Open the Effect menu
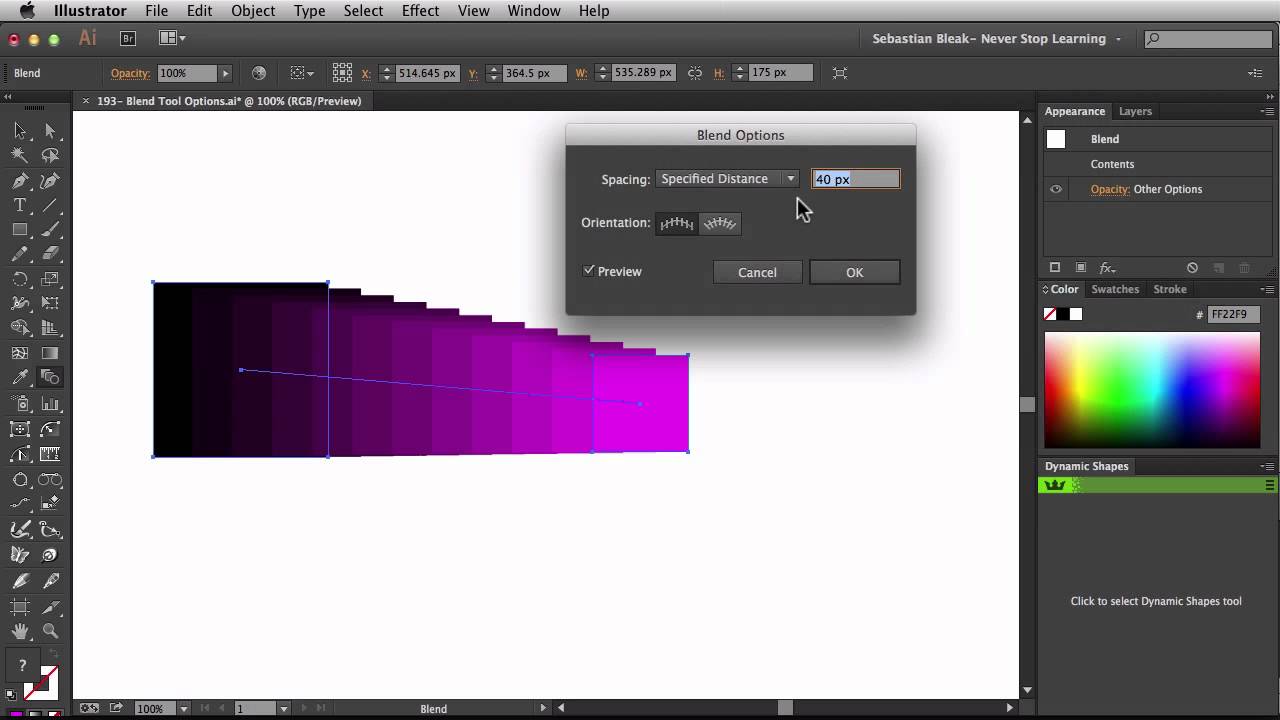Image resolution: width=1280 pixels, height=720 pixels. tap(420, 11)
